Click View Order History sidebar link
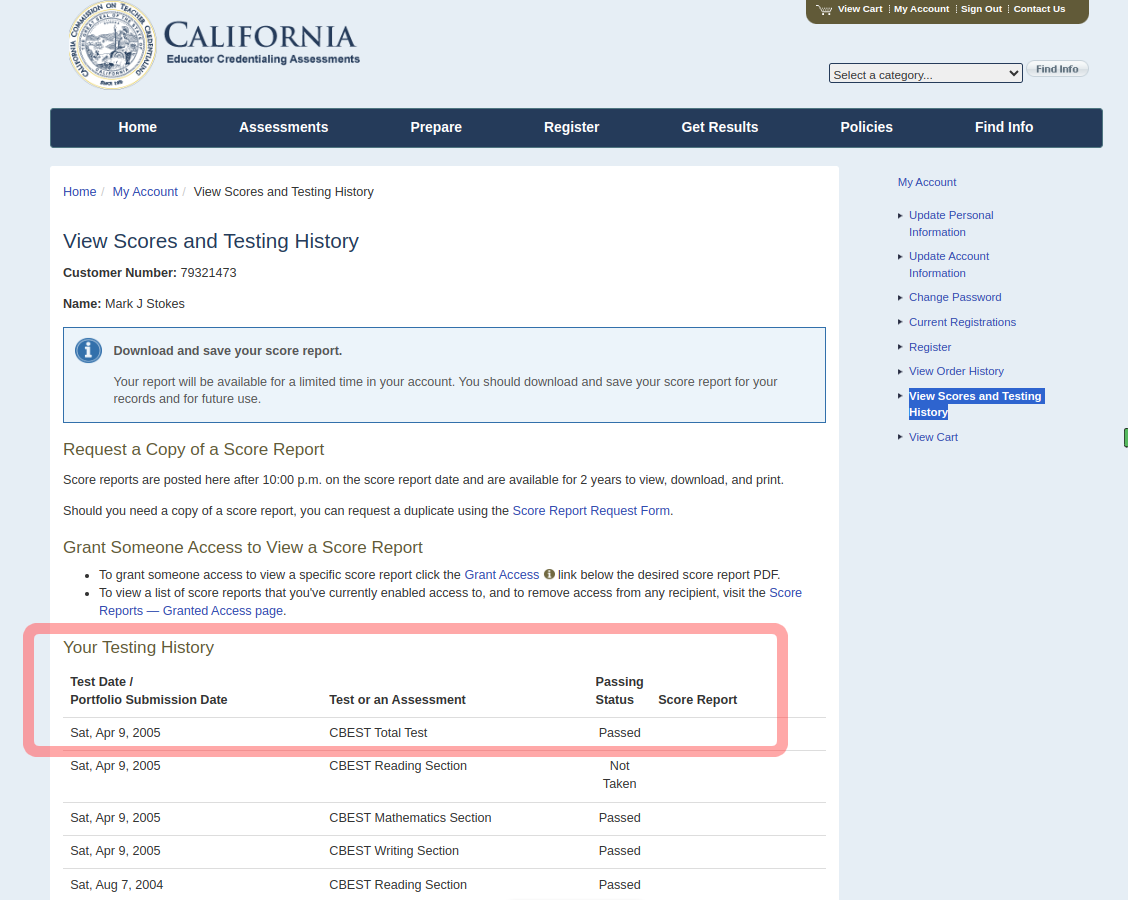The image size is (1128, 900). click(x=955, y=371)
